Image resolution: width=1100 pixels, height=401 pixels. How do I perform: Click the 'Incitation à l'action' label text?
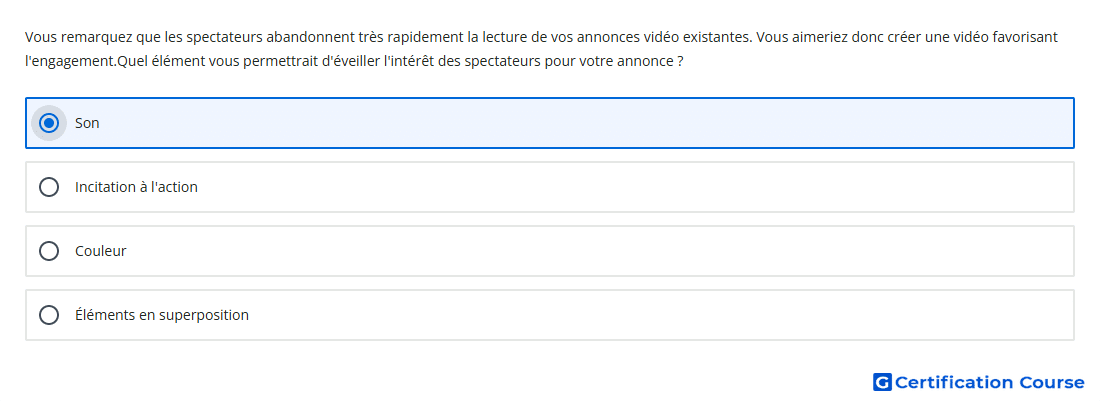136,187
